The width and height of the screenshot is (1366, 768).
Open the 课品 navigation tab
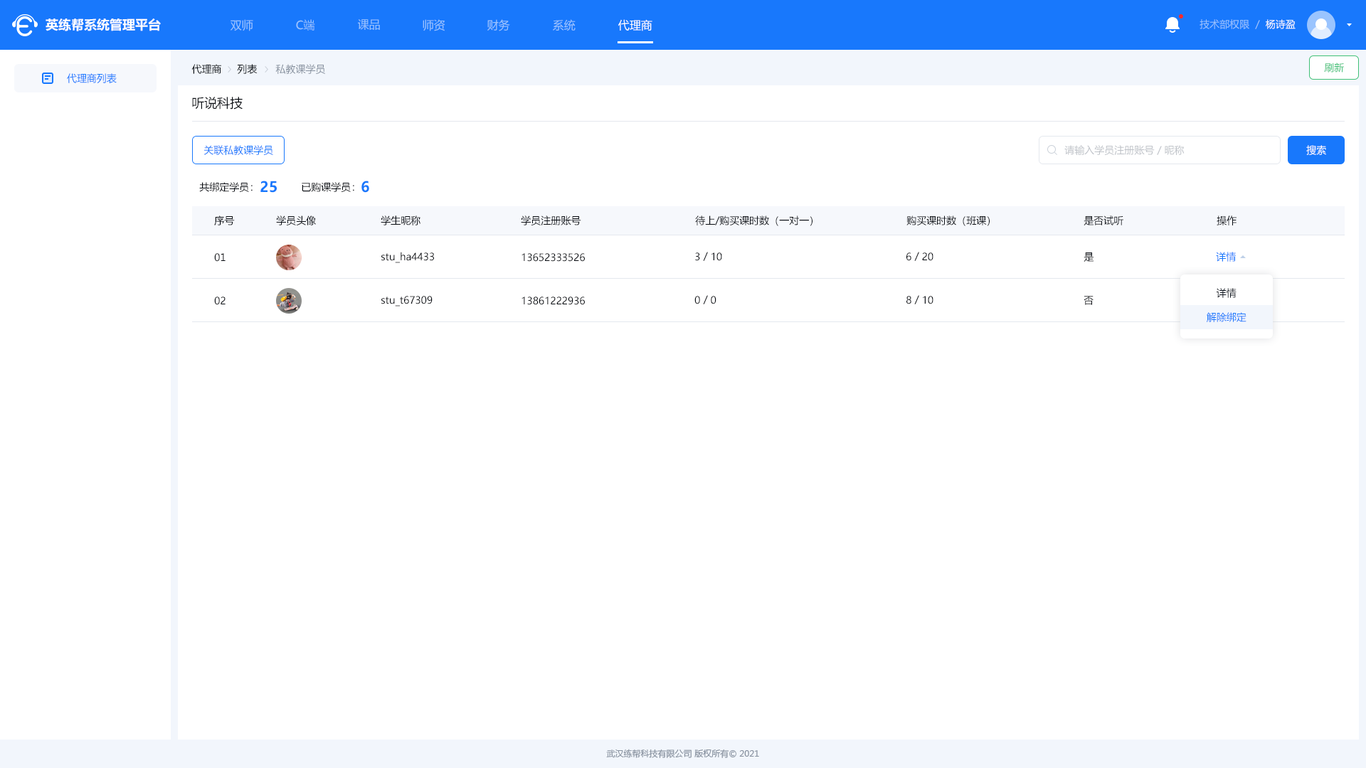tap(369, 25)
